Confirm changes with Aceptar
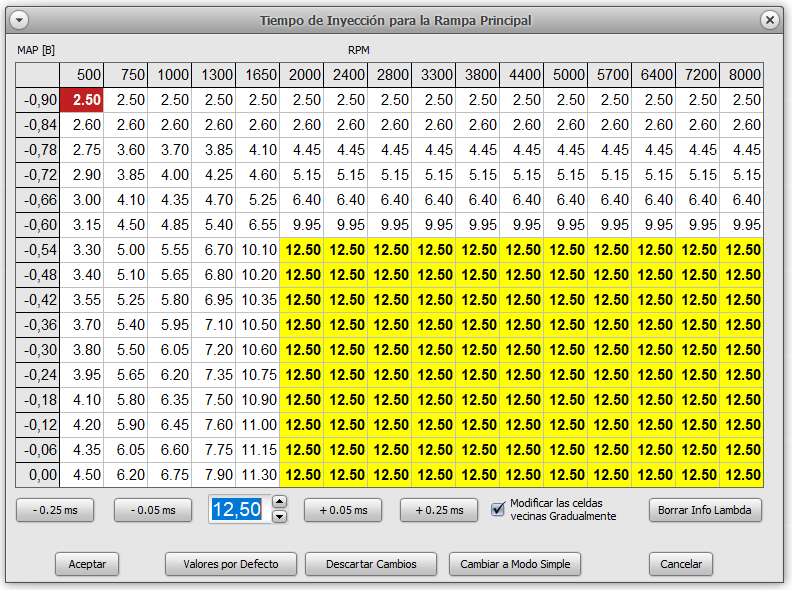Viewport: 792px width, 590px height. tap(87, 564)
